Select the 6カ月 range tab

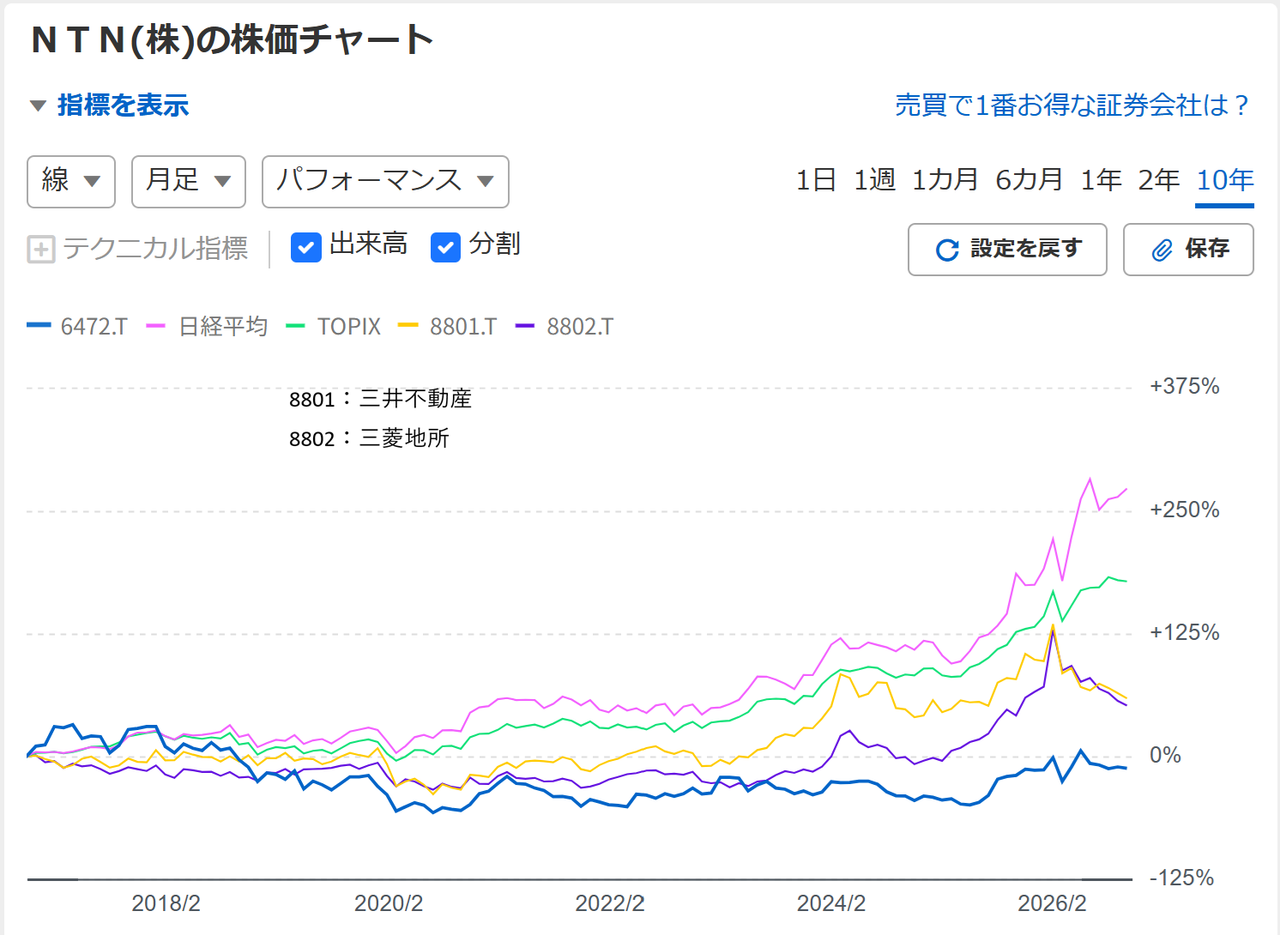pos(1029,180)
